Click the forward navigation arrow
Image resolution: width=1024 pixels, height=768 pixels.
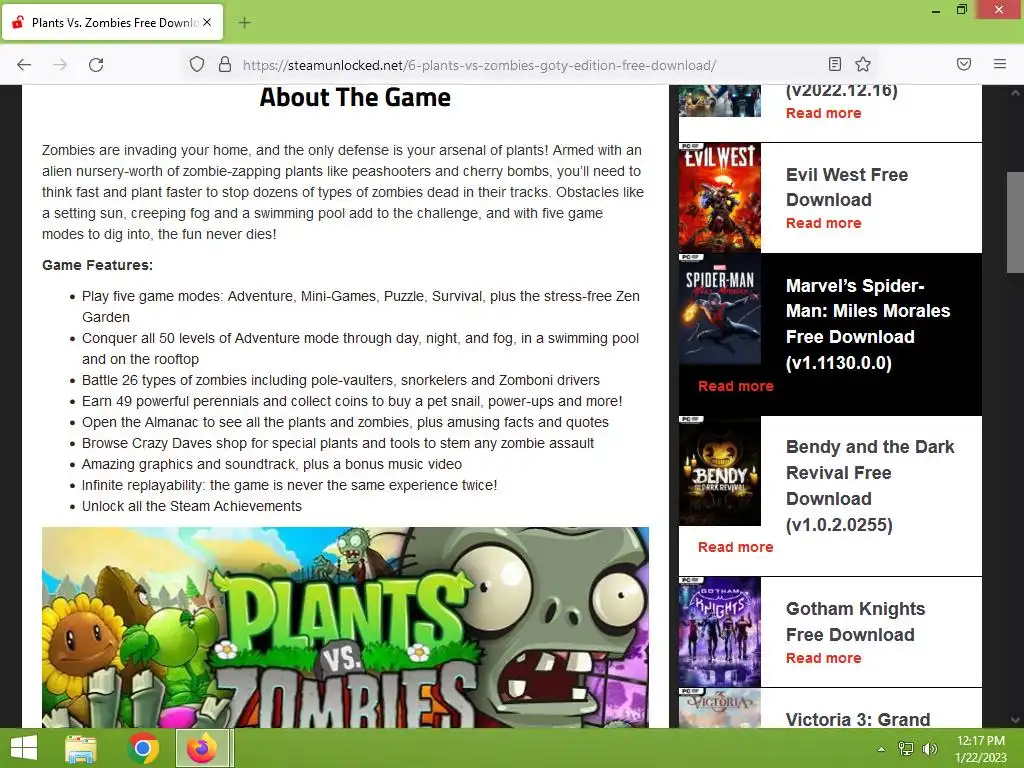coord(60,65)
